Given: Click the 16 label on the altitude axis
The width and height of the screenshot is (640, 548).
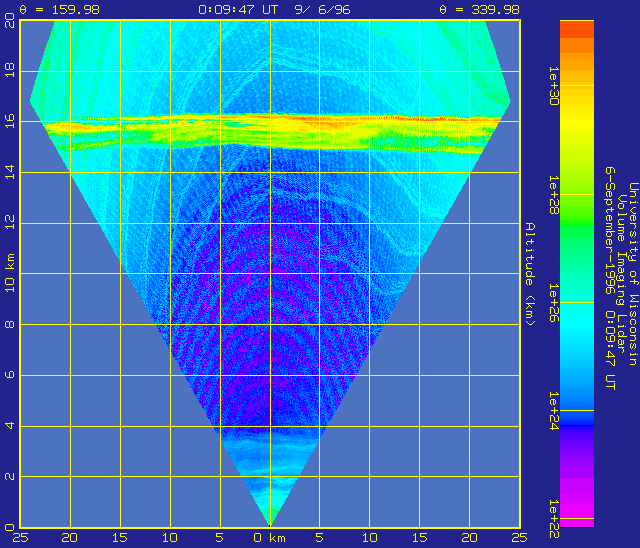Looking at the screenshot, I should click(10, 121).
